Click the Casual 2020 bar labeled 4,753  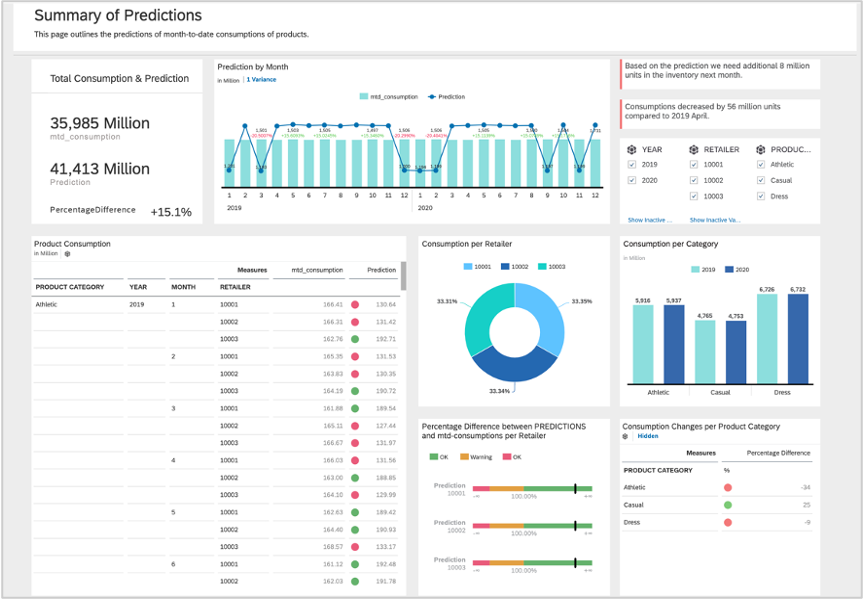click(736, 353)
